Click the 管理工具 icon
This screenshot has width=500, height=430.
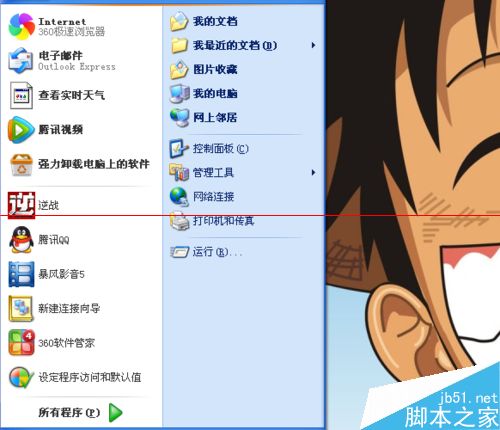(x=179, y=172)
